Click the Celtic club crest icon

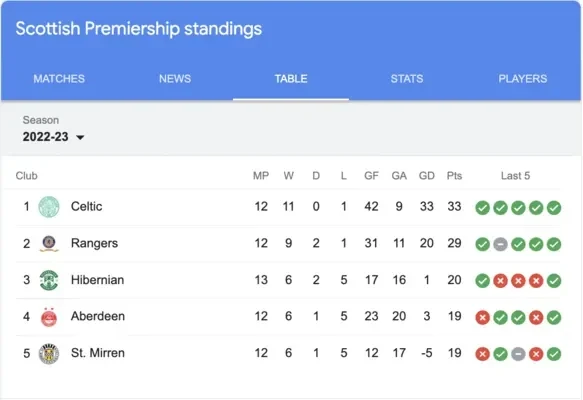pos(49,207)
